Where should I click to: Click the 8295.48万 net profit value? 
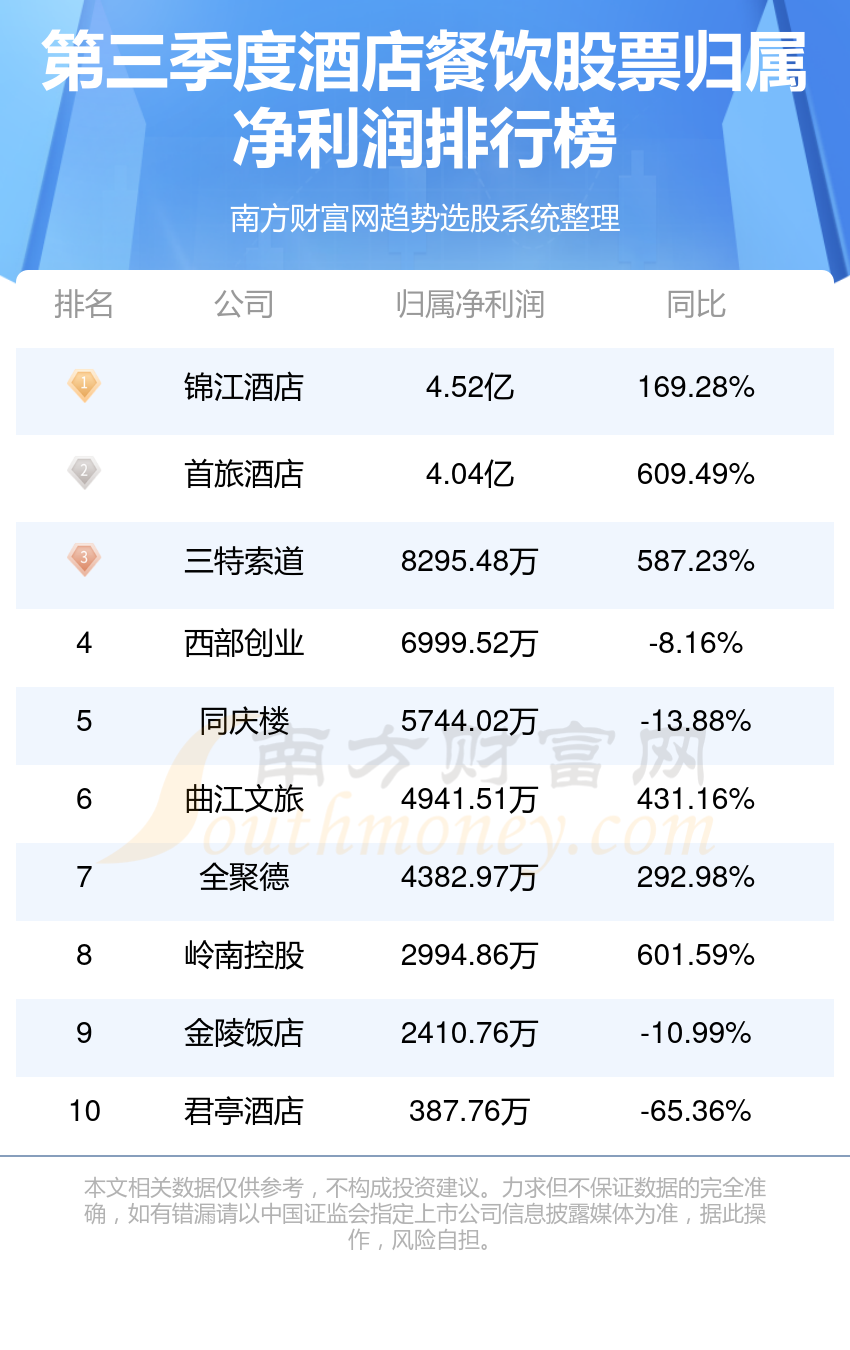(469, 561)
